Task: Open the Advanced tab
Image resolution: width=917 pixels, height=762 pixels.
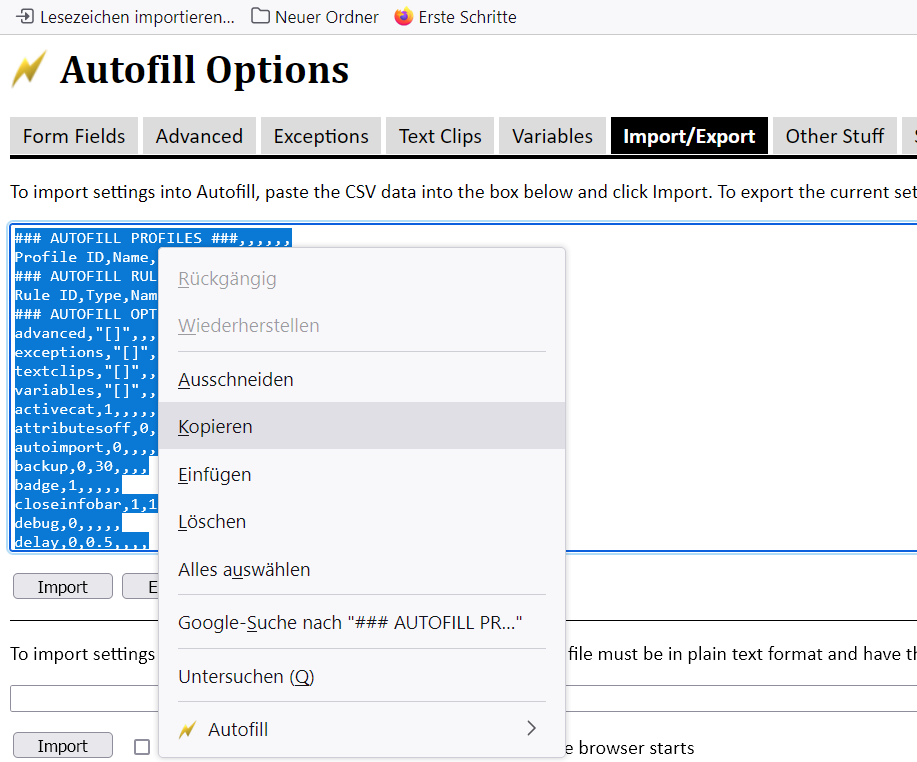Action: [199, 136]
